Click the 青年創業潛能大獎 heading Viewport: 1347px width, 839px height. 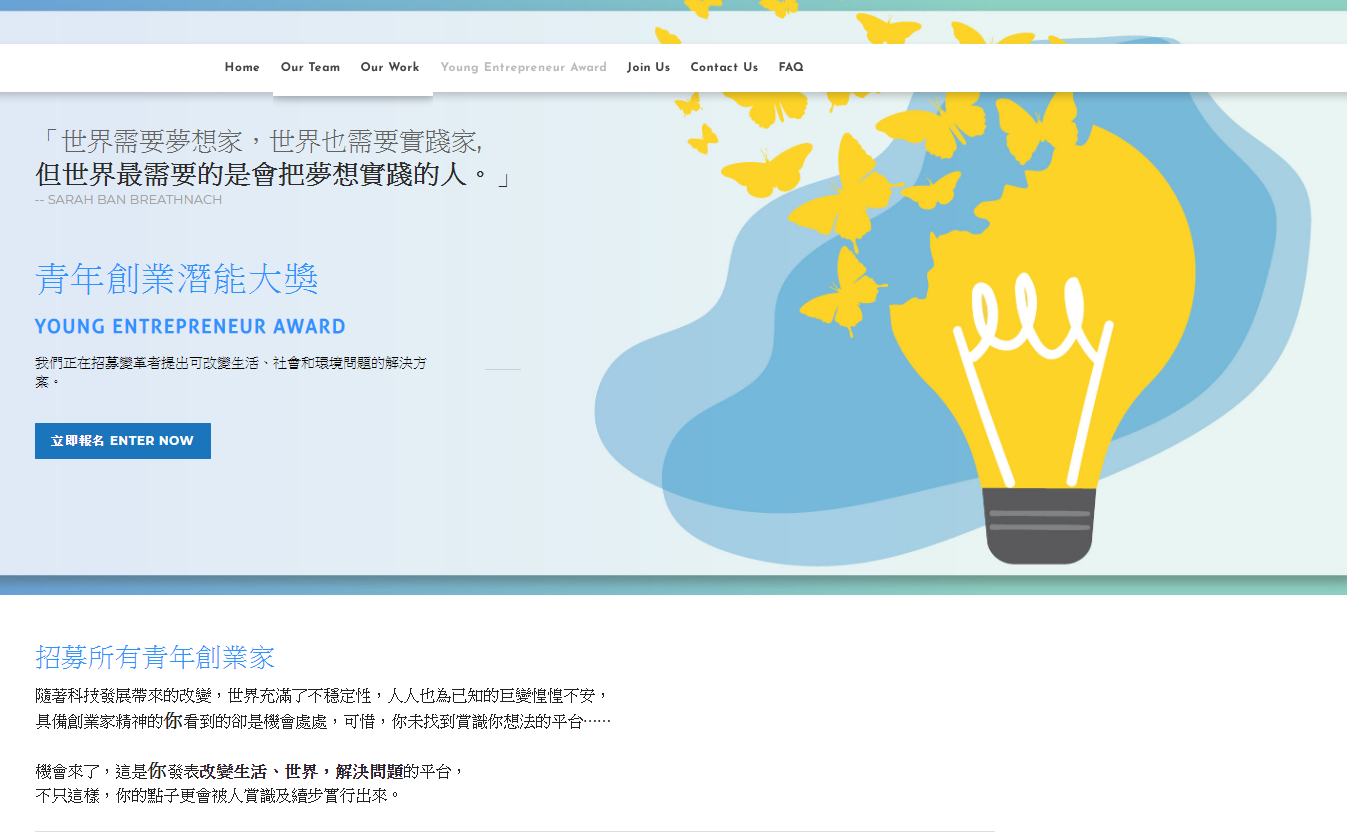click(177, 280)
